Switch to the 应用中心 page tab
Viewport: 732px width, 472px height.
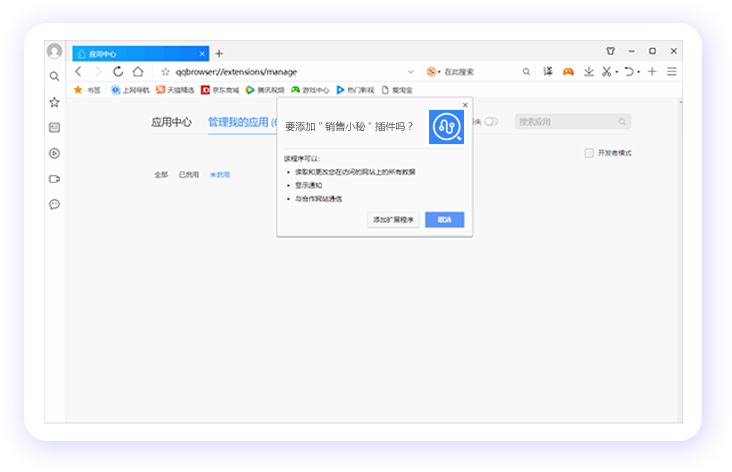[x=171, y=122]
